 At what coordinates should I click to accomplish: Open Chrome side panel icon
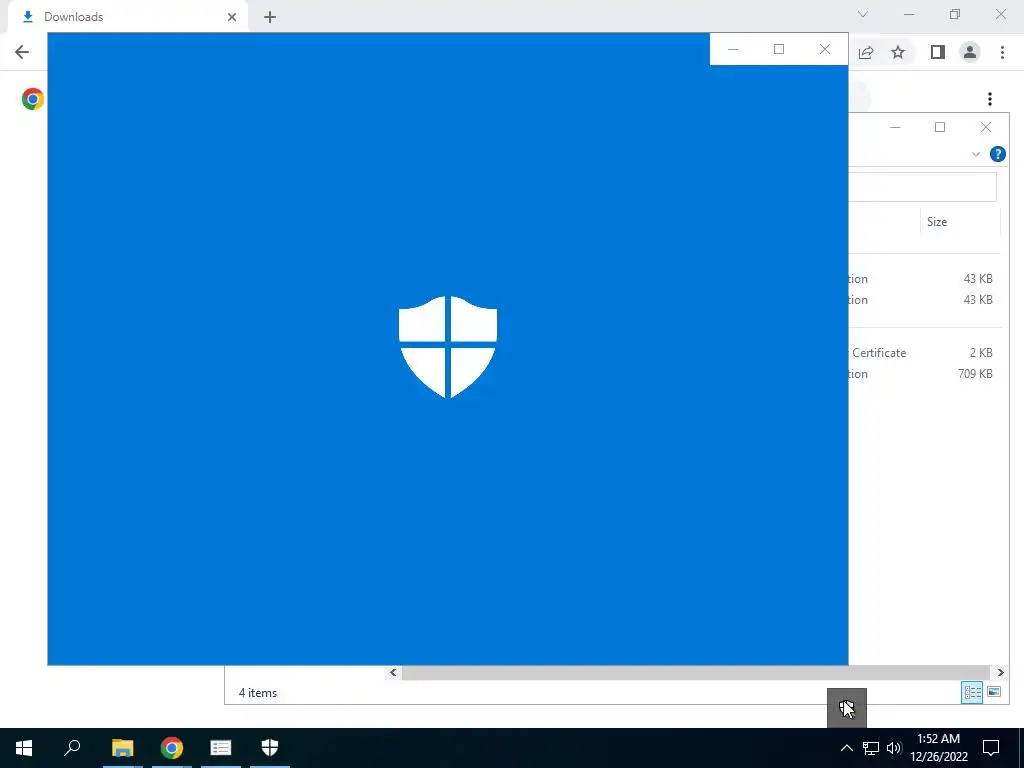click(x=938, y=52)
